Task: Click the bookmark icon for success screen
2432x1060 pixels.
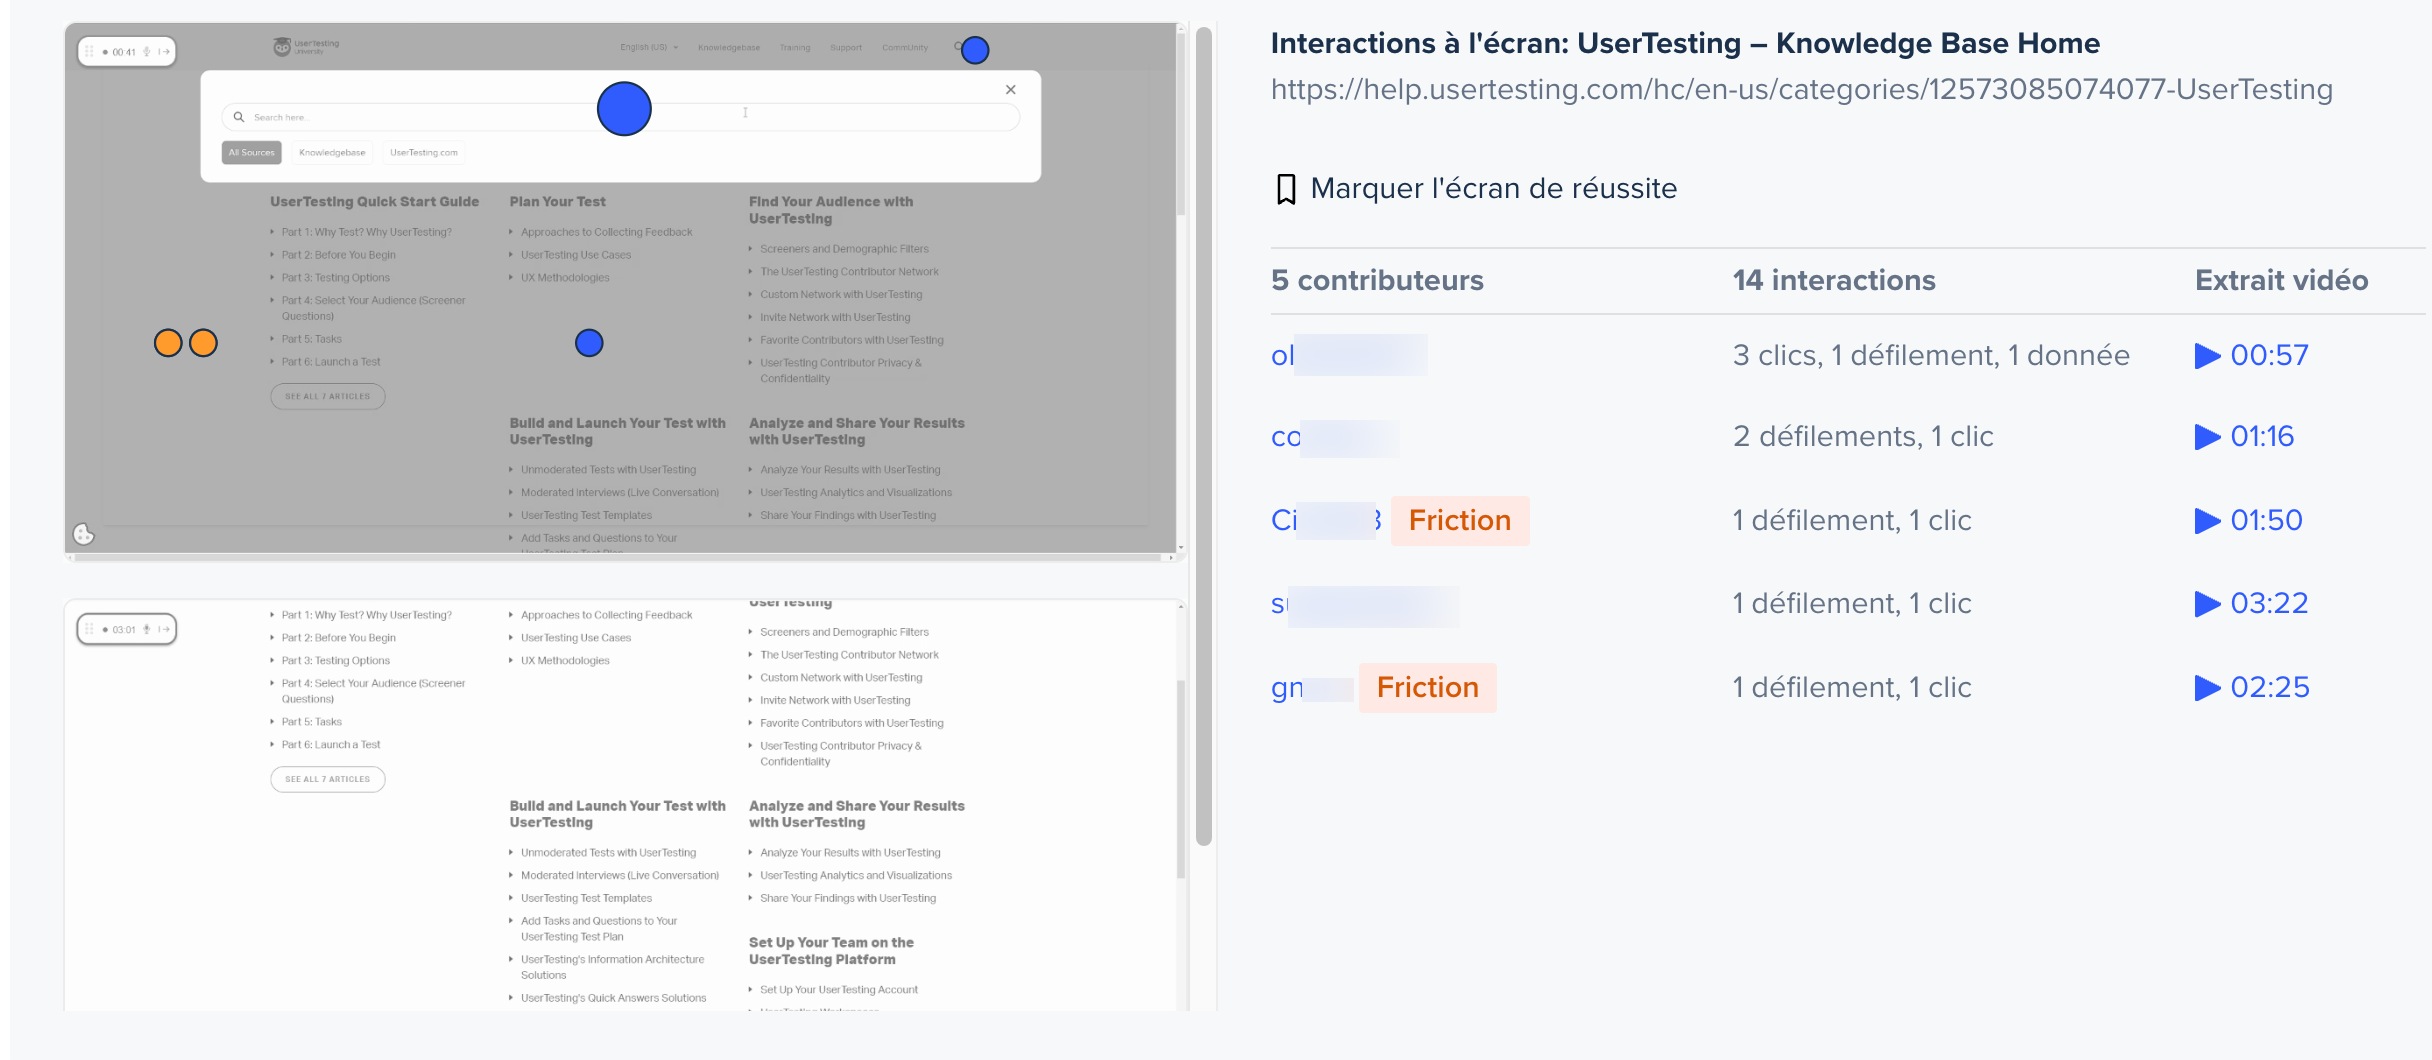Action: (x=1286, y=189)
